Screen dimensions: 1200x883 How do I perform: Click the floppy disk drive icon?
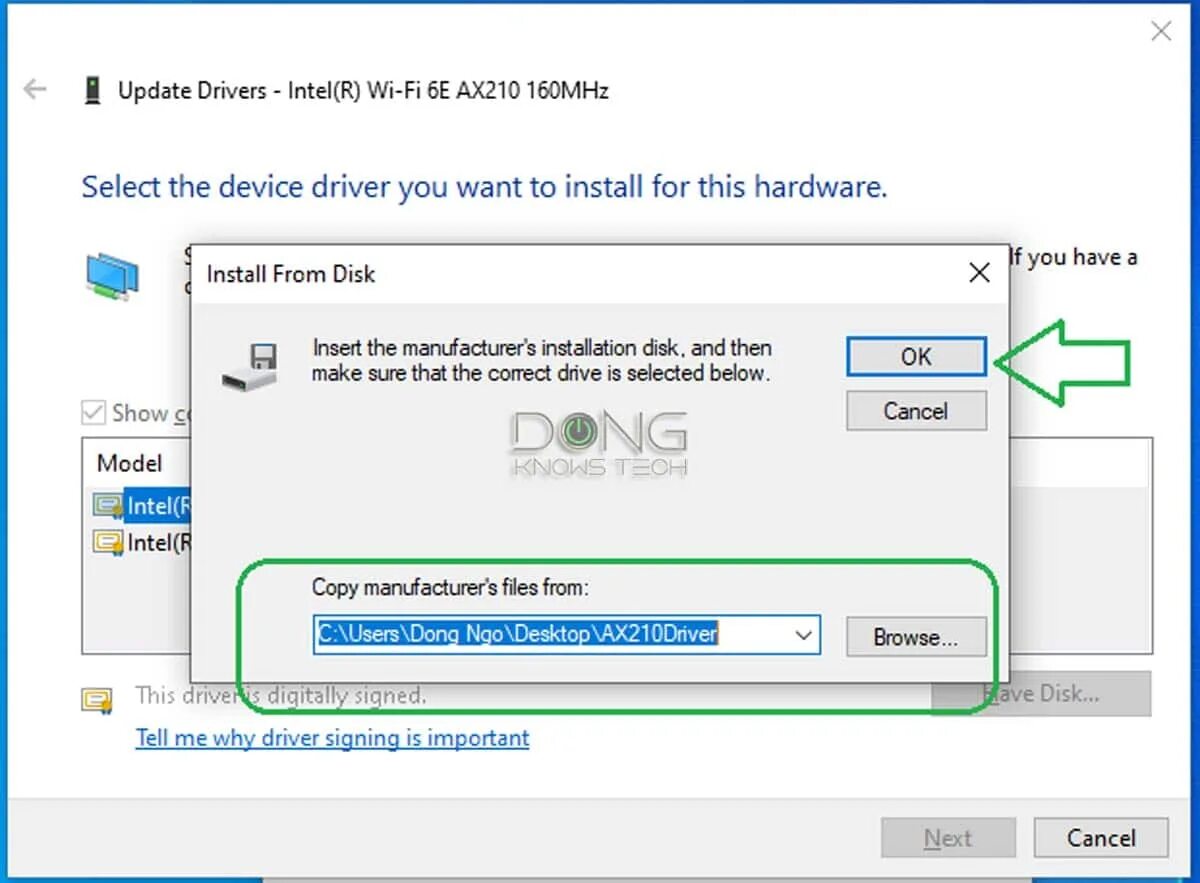pos(250,367)
